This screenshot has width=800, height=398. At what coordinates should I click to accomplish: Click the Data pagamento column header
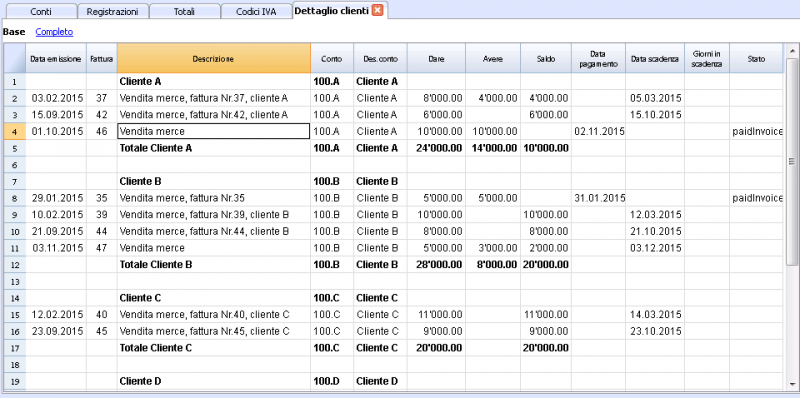tap(598, 59)
